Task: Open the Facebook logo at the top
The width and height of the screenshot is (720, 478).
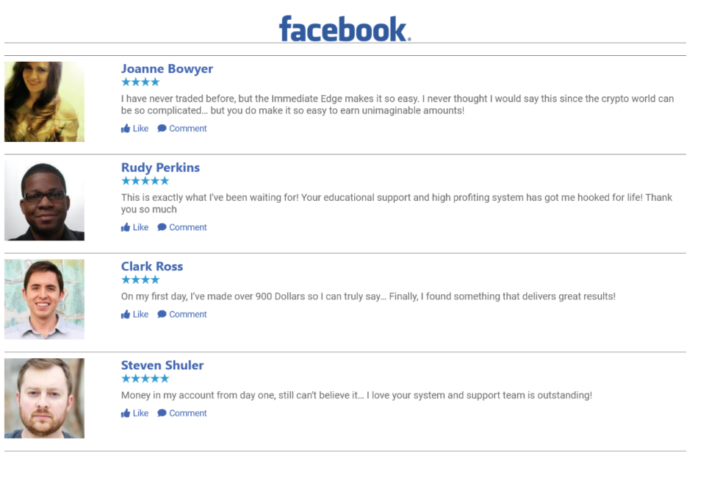Action: pyautogui.click(x=345, y=29)
